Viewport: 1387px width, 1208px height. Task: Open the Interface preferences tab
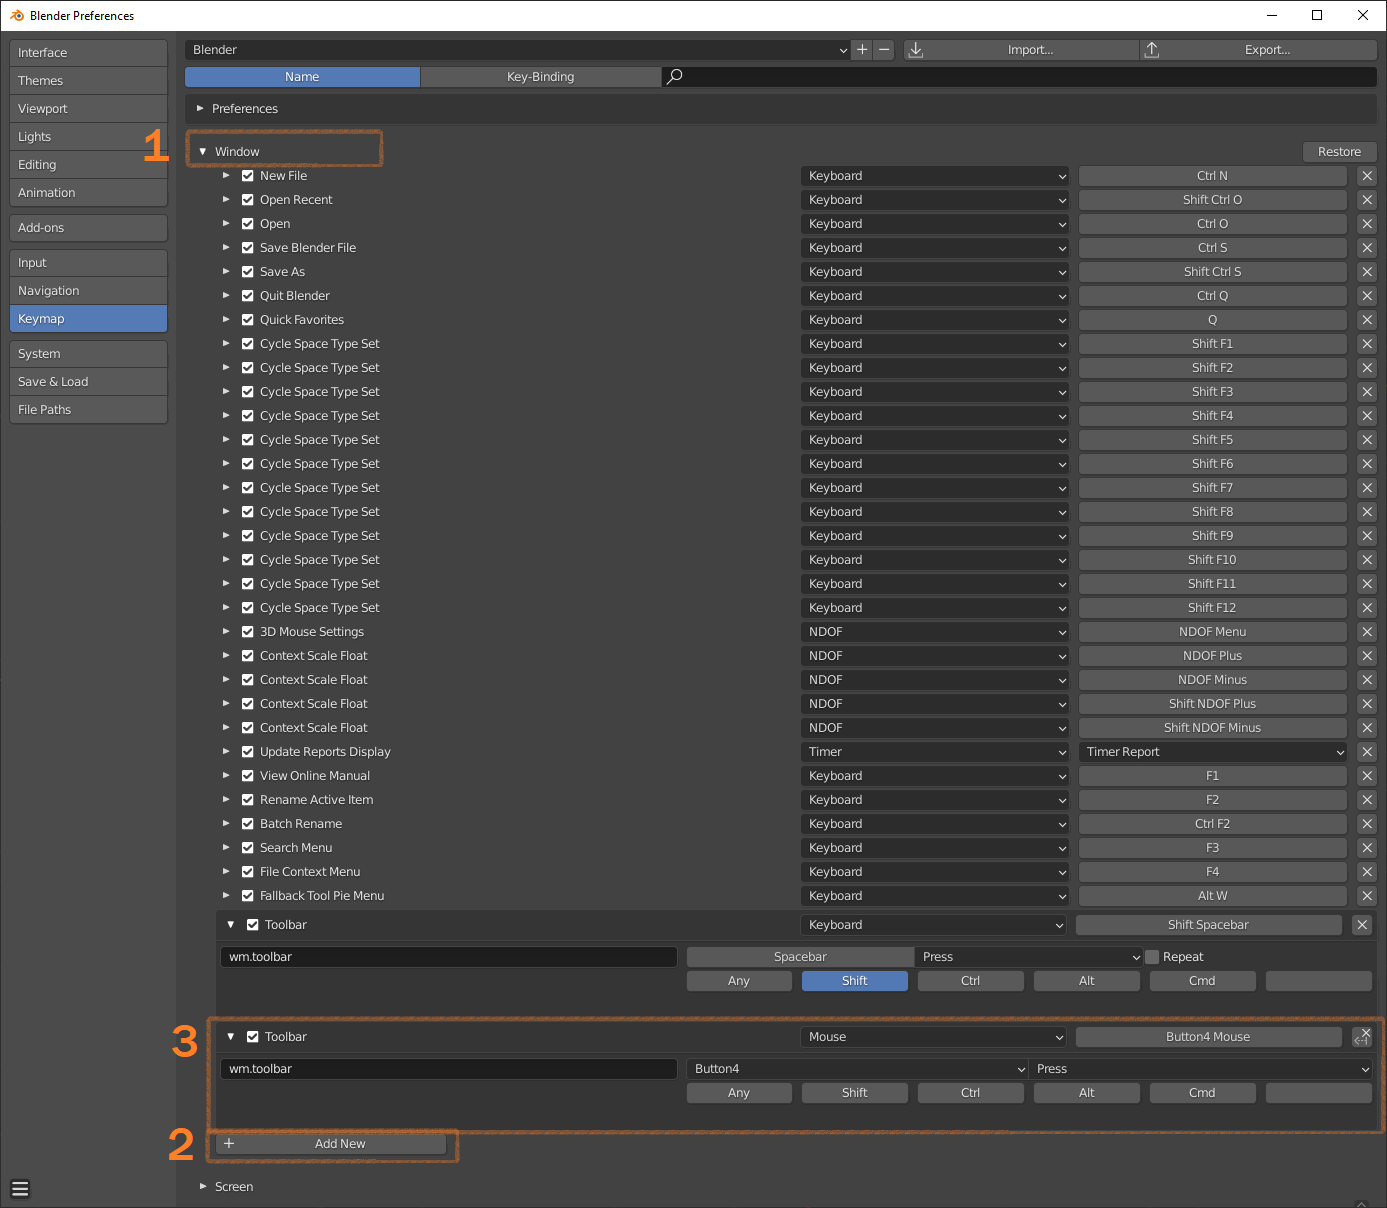(x=88, y=53)
